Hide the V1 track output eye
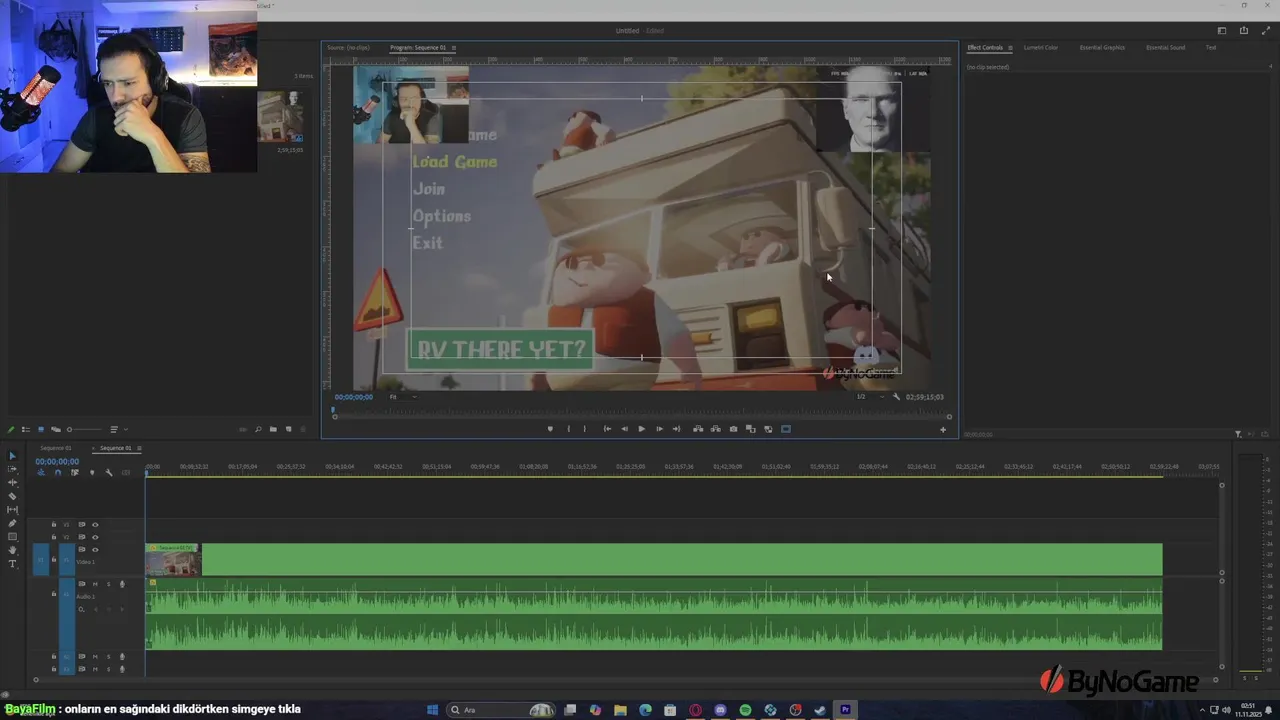1280x720 pixels. [95, 550]
